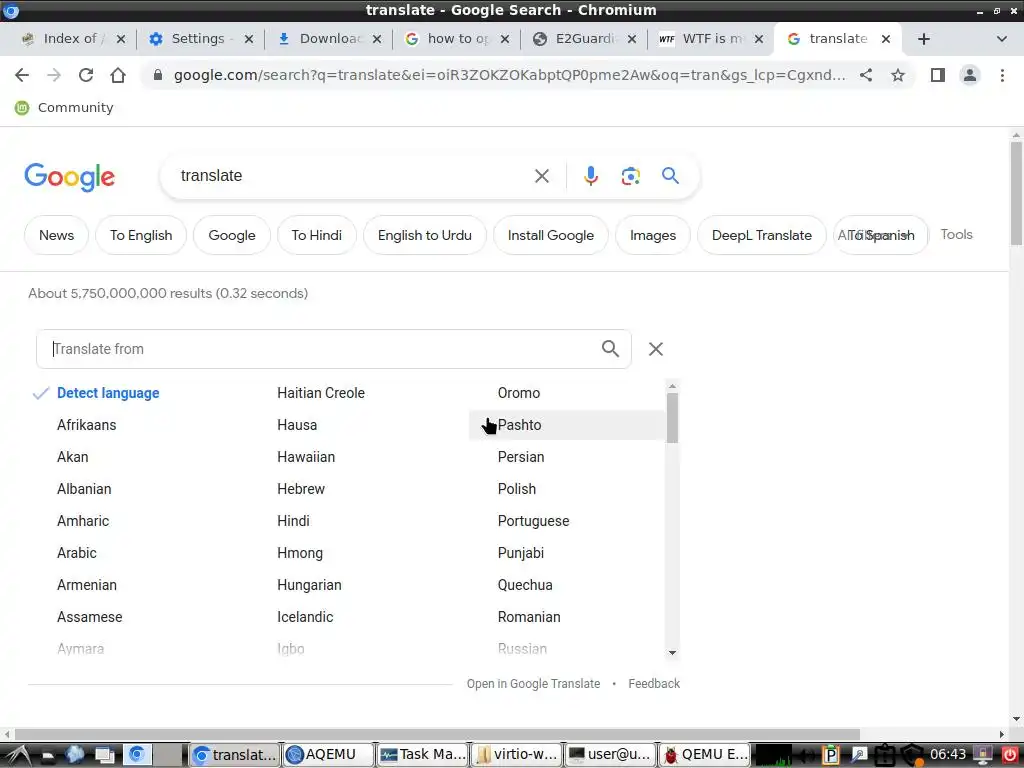Open the virtio-w... taskbar window

point(517,755)
